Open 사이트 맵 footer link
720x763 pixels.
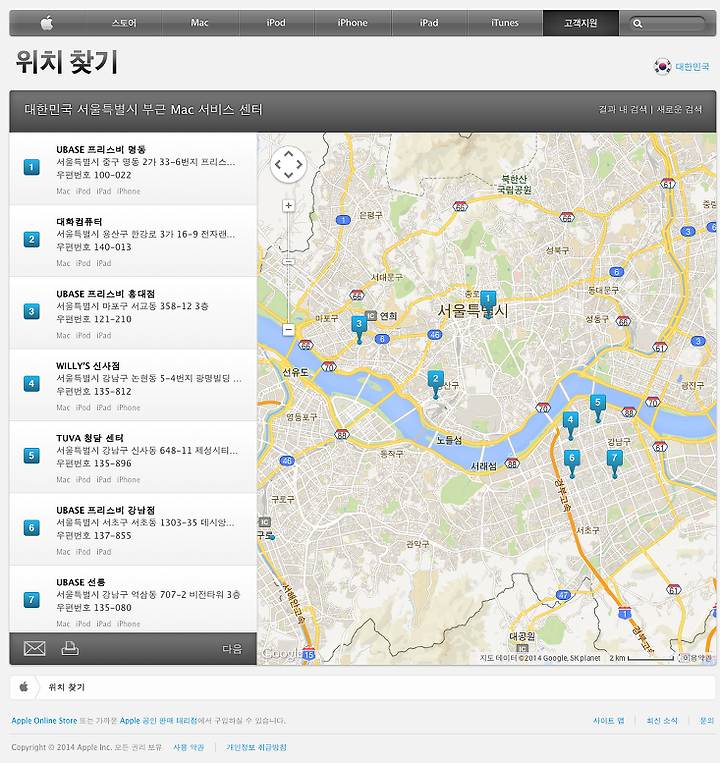click(609, 721)
